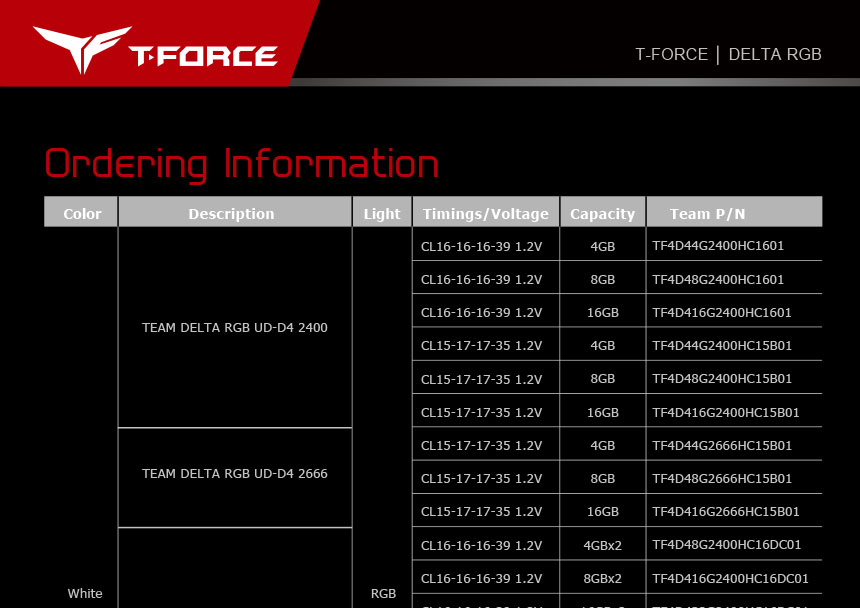Click the CL15-17-17-35 timing for TF4D48G2400HC15B01

[482, 379]
